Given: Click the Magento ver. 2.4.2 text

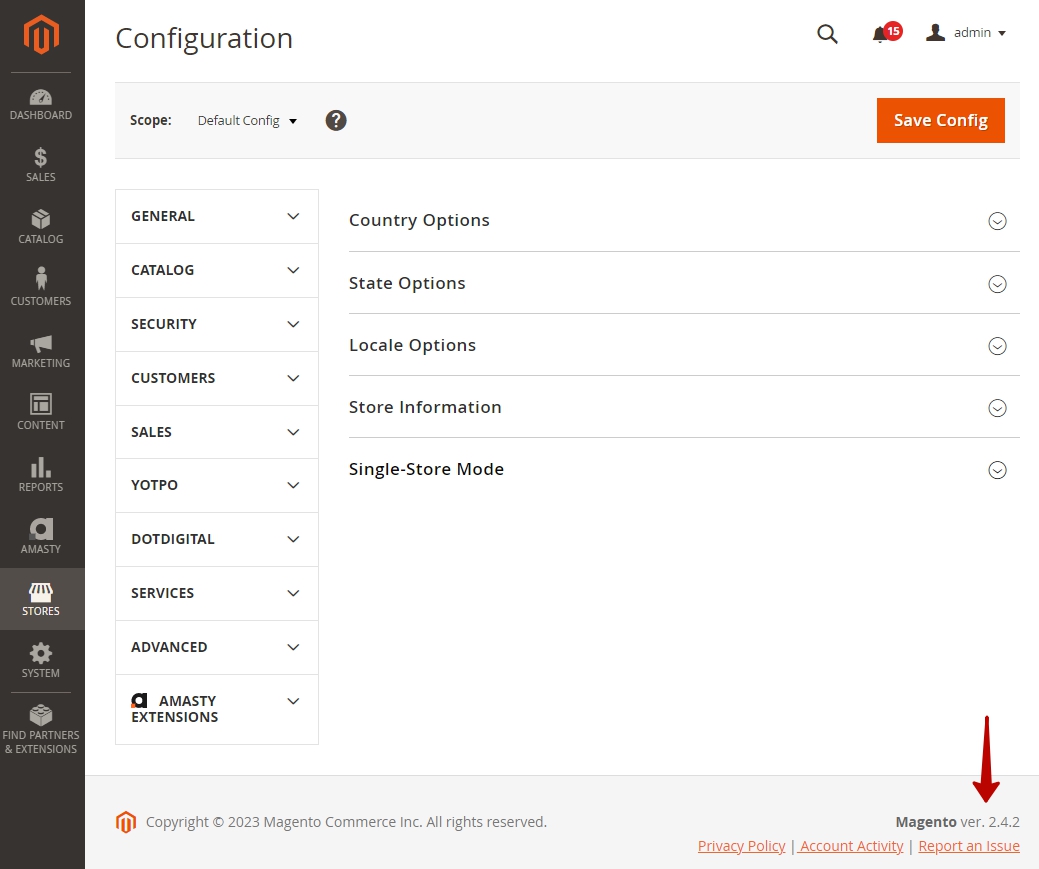Looking at the screenshot, I should click(x=957, y=822).
